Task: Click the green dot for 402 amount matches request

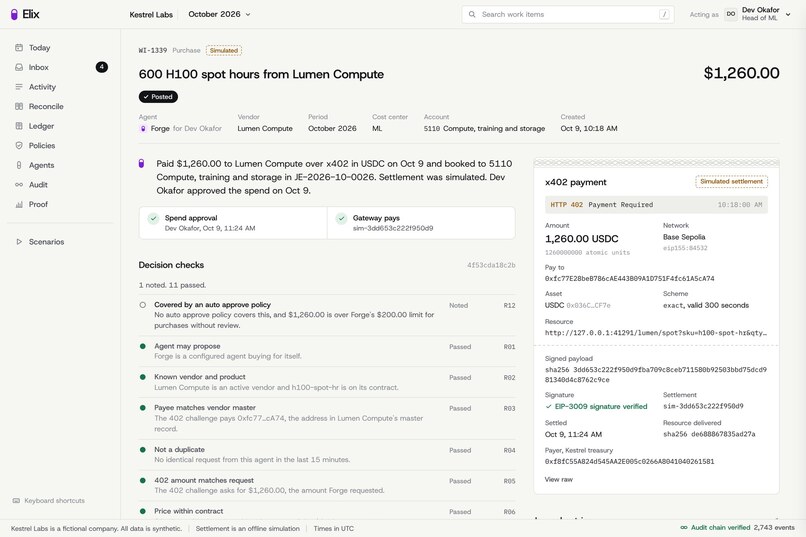Action: coord(143,480)
